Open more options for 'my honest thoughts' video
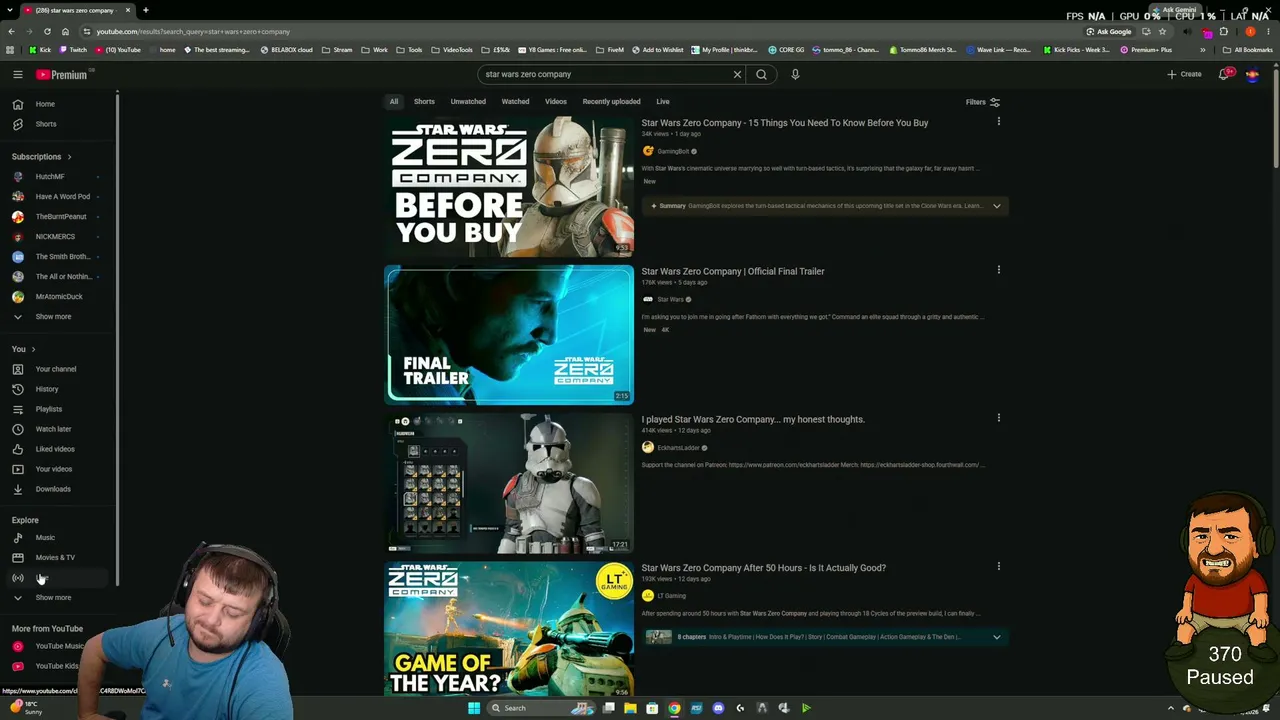This screenshot has width=1280, height=720. (x=998, y=418)
